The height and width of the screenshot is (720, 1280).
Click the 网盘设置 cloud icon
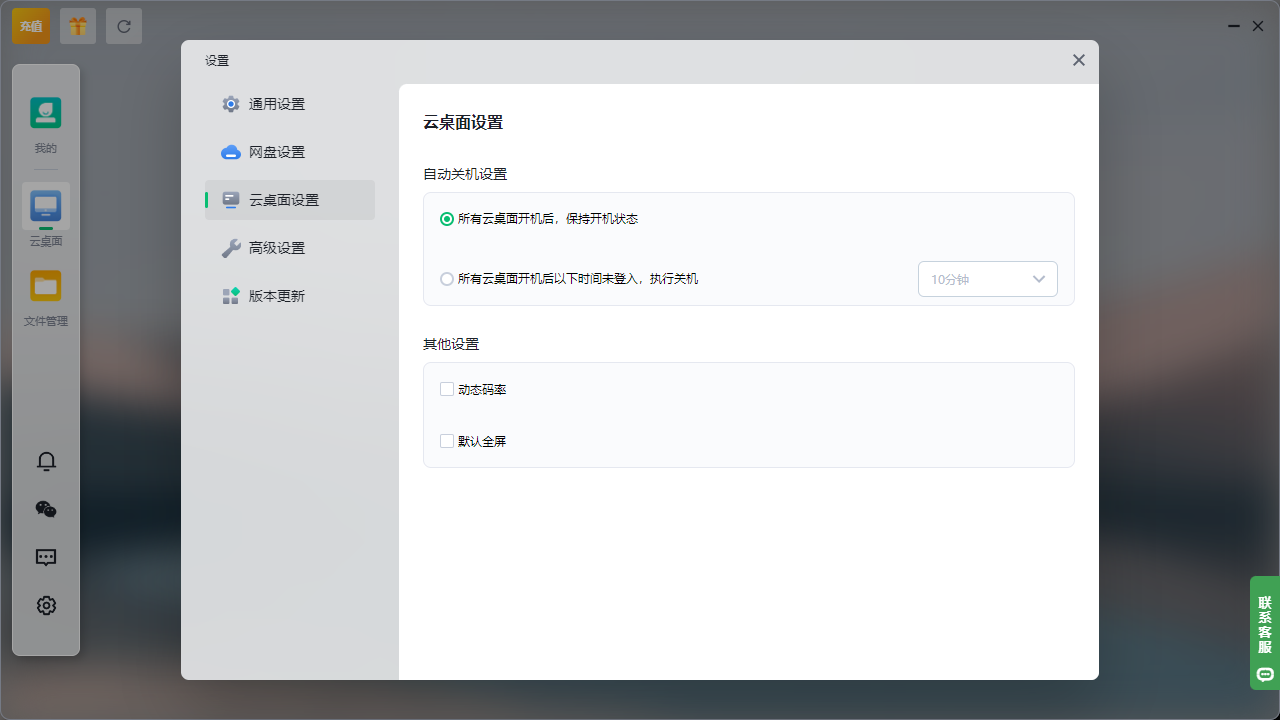click(x=231, y=152)
